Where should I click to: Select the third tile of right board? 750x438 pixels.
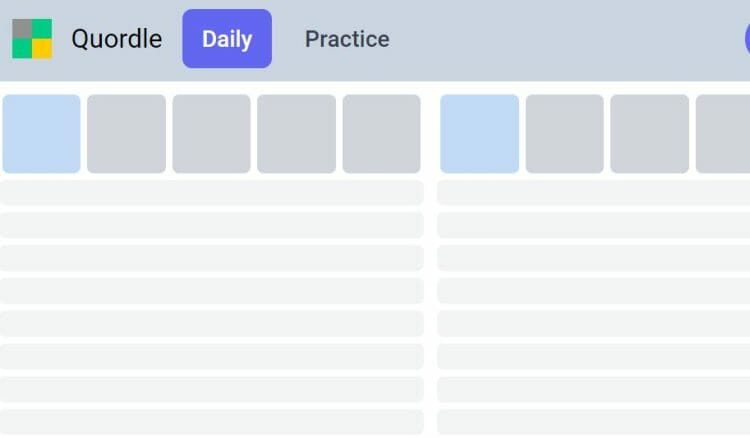pyautogui.click(x=650, y=134)
